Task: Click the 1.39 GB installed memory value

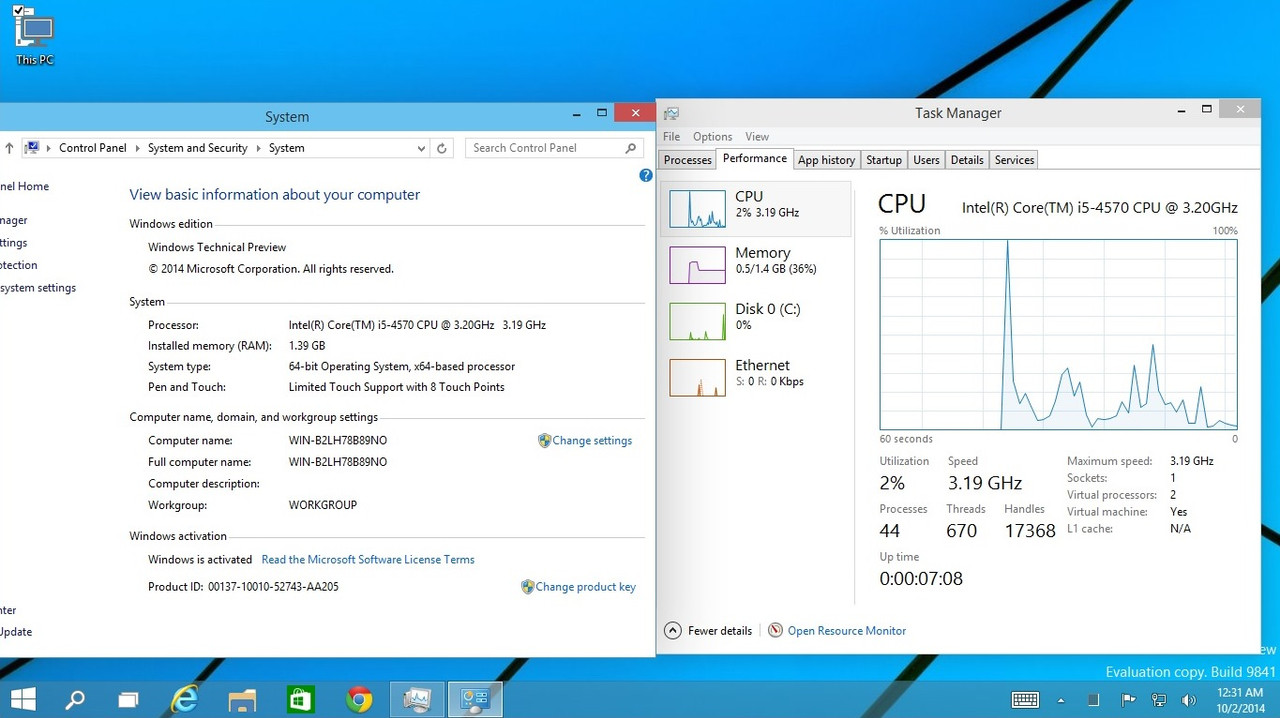Action: click(307, 346)
